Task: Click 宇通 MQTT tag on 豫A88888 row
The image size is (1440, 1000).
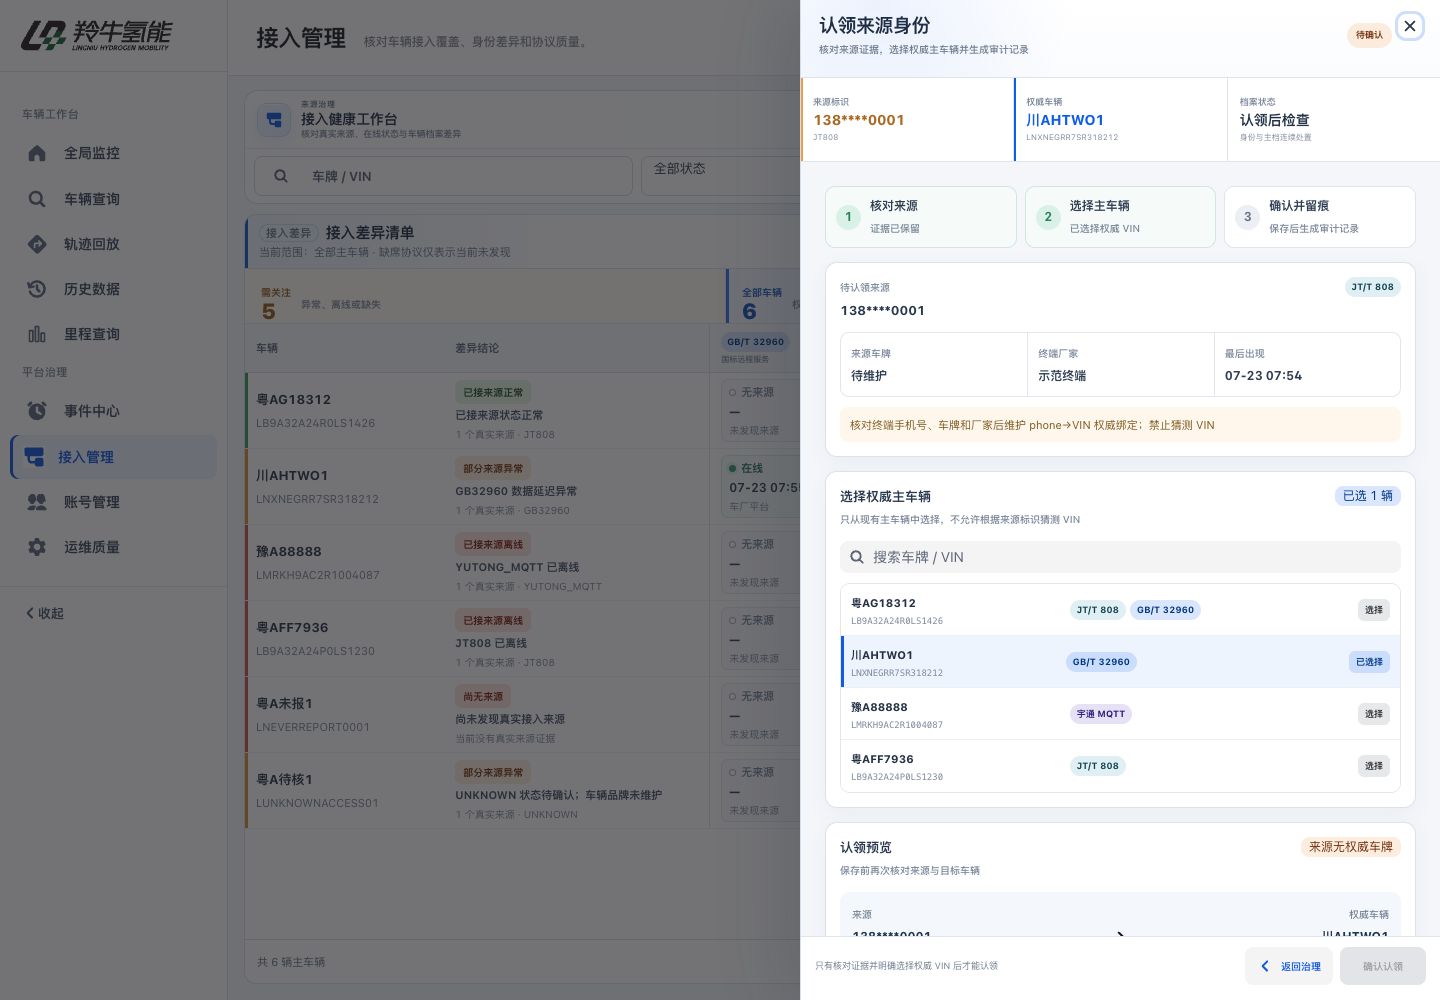Action: pos(1100,714)
